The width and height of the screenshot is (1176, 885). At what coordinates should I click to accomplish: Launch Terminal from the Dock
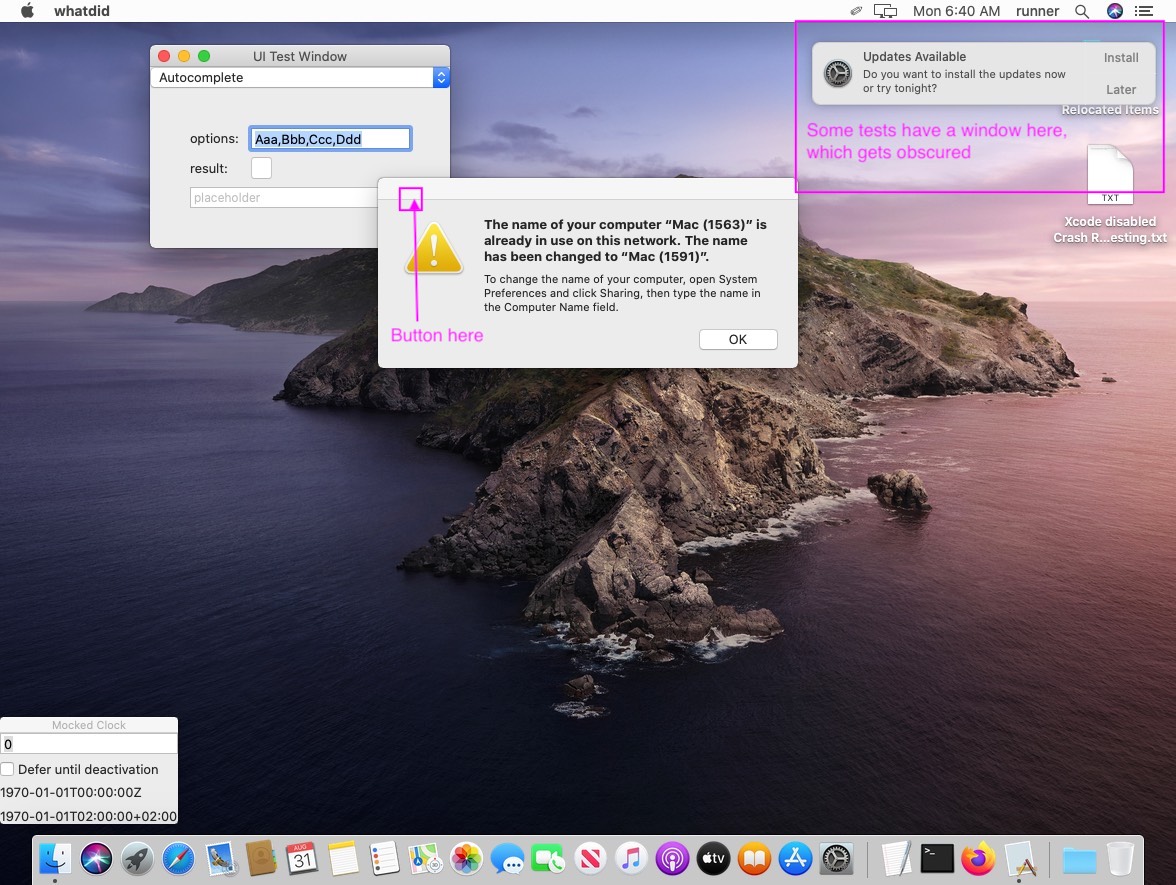937,858
